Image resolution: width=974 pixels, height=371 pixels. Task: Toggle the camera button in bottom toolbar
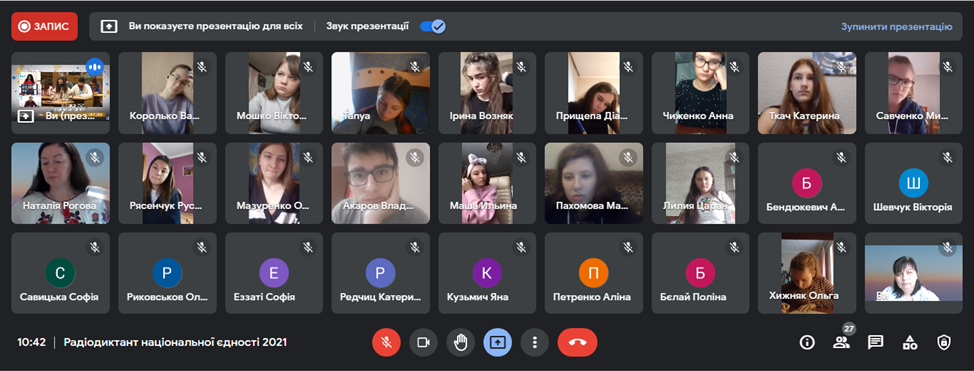tap(424, 342)
